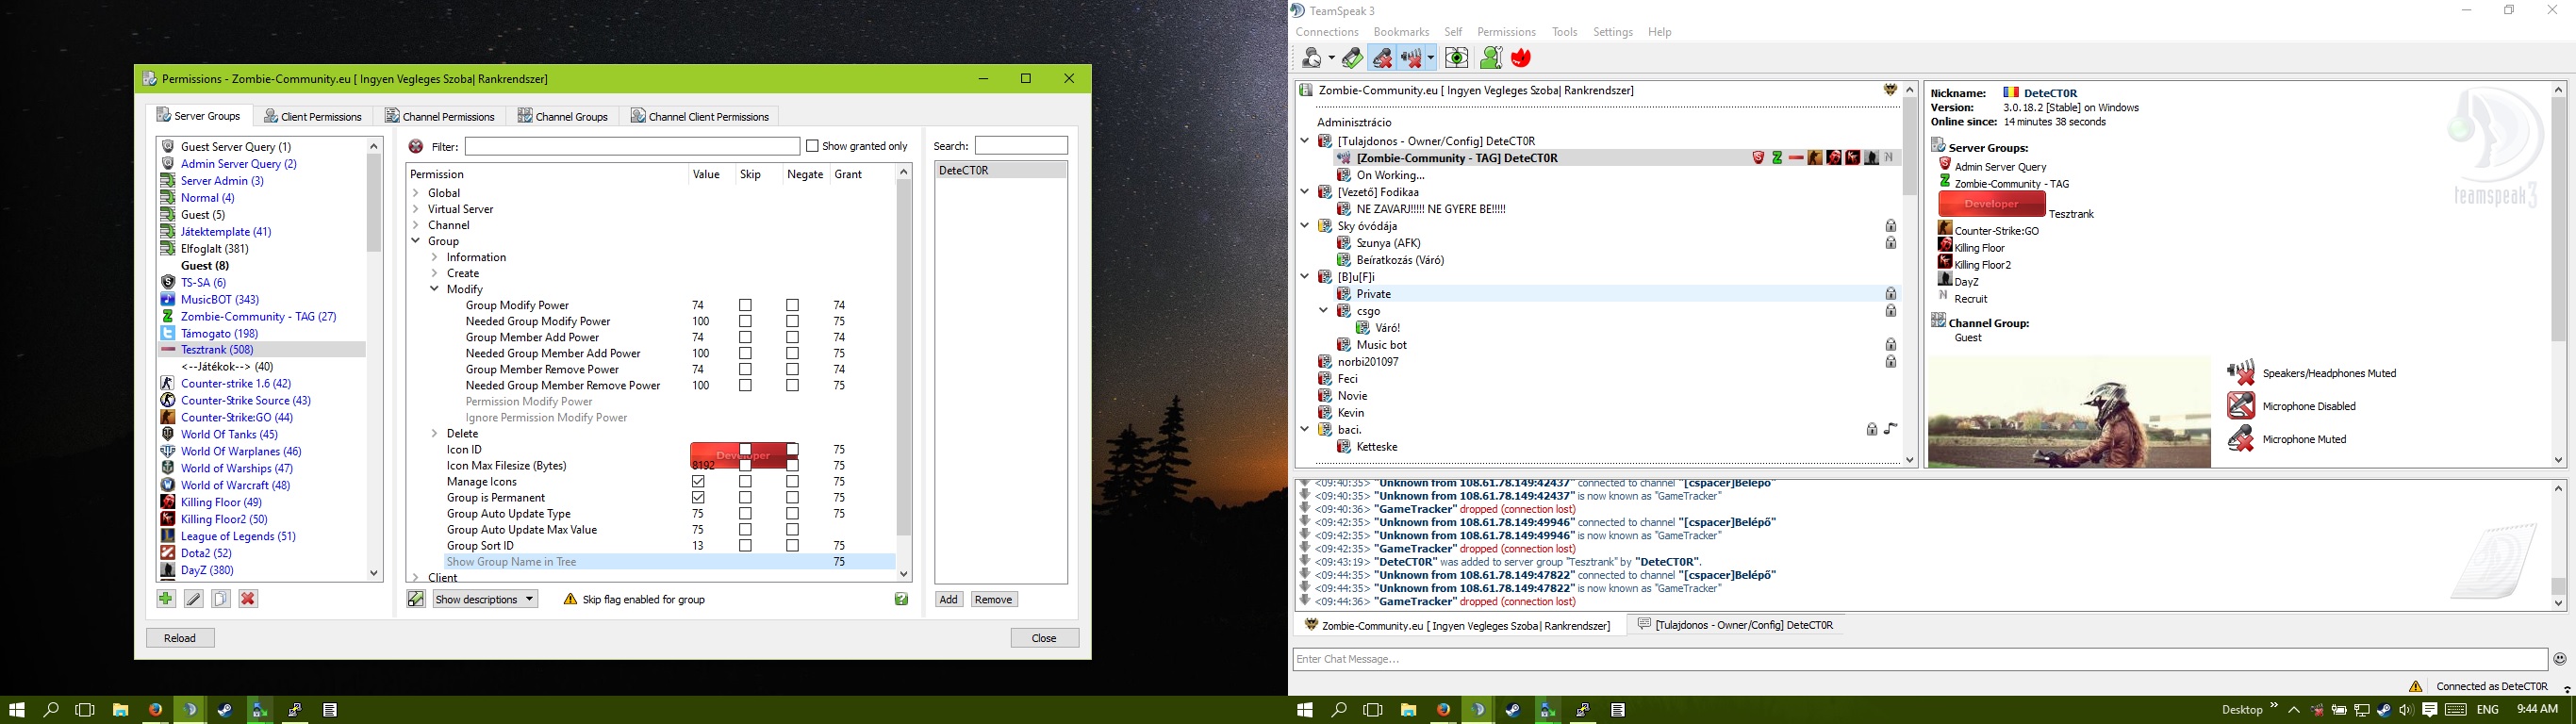The image size is (2576, 724).
Task: Click the padlock icon on Music bot channel
Action: (1890, 345)
